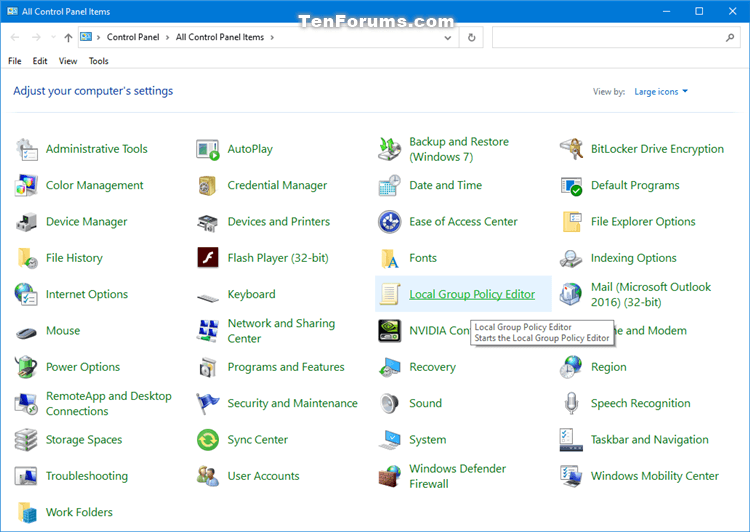This screenshot has height=532, width=750.
Task: Click the Default Programs icon
Action: click(x=571, y=186)
